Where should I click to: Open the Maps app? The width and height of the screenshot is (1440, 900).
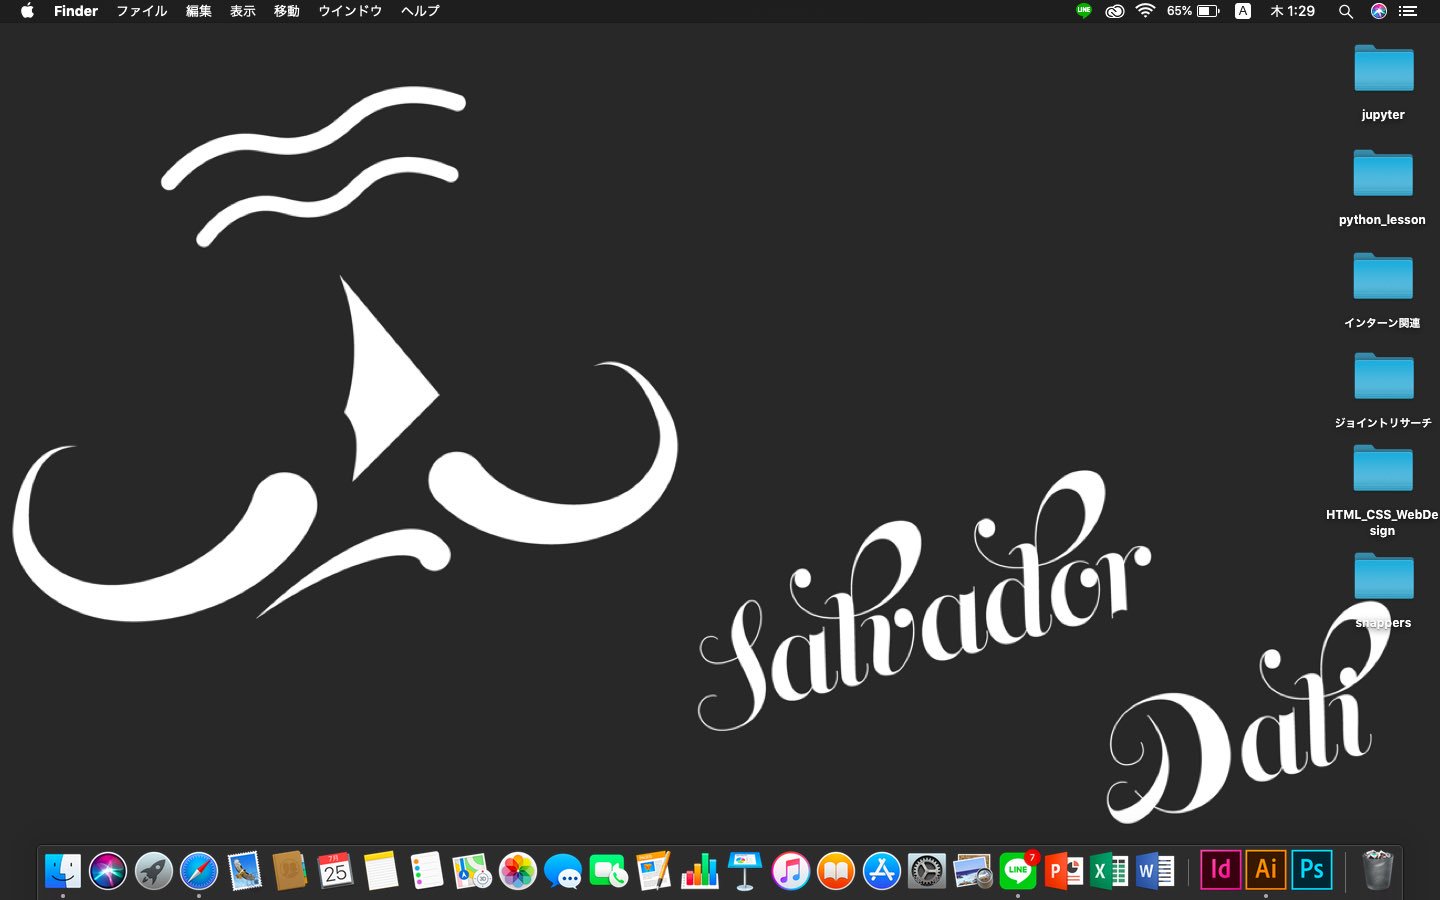point(472,871)
